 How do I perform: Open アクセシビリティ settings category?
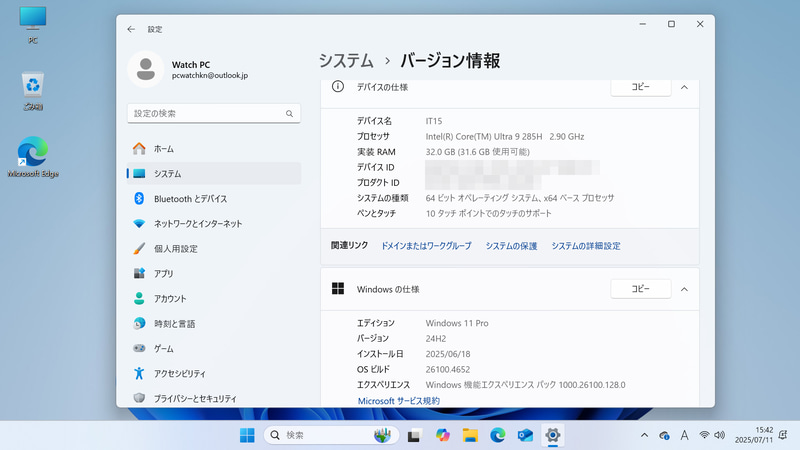[214, 373]
